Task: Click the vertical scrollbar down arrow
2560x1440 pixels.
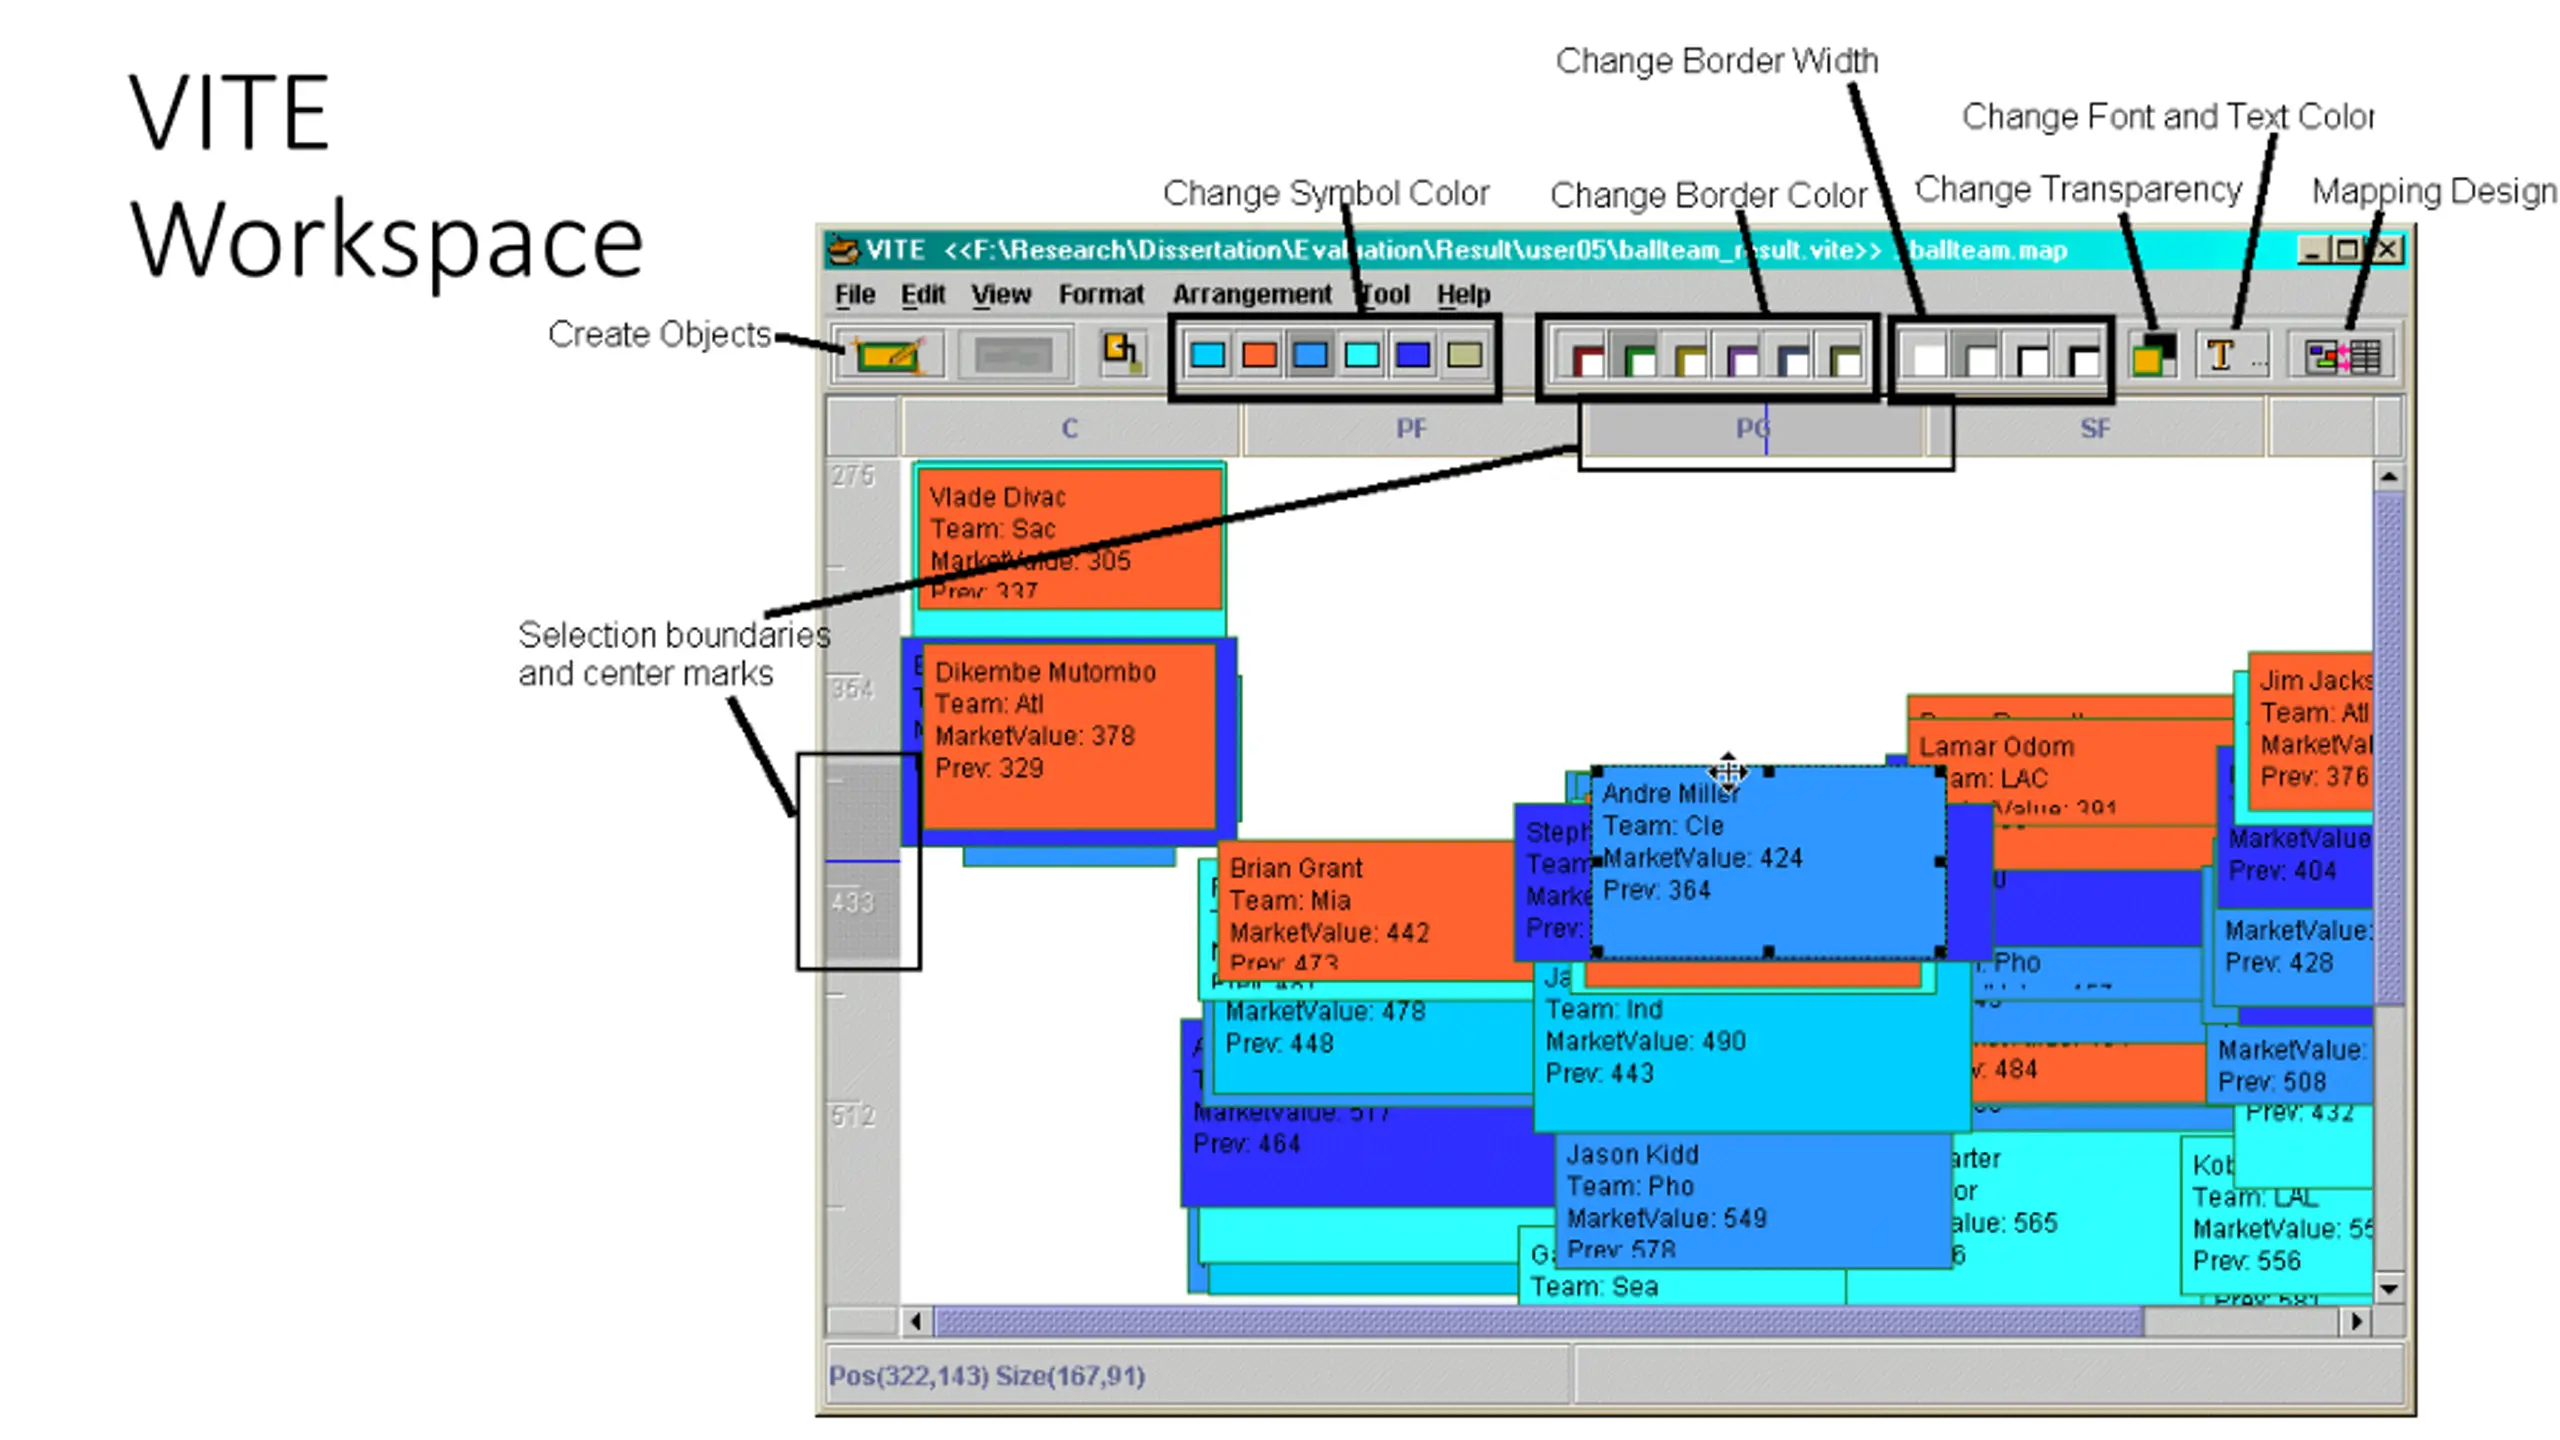Action: coord(2388,1288)
